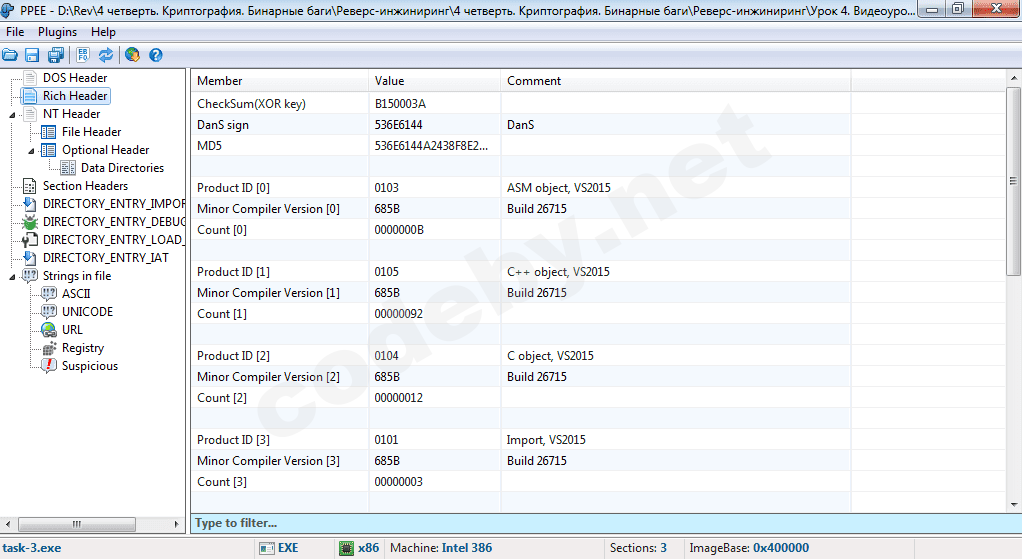This screenshot has height=560, width=1022.
Task: Click the vertical scrollbar down arrow
Action: point(1014,505)
